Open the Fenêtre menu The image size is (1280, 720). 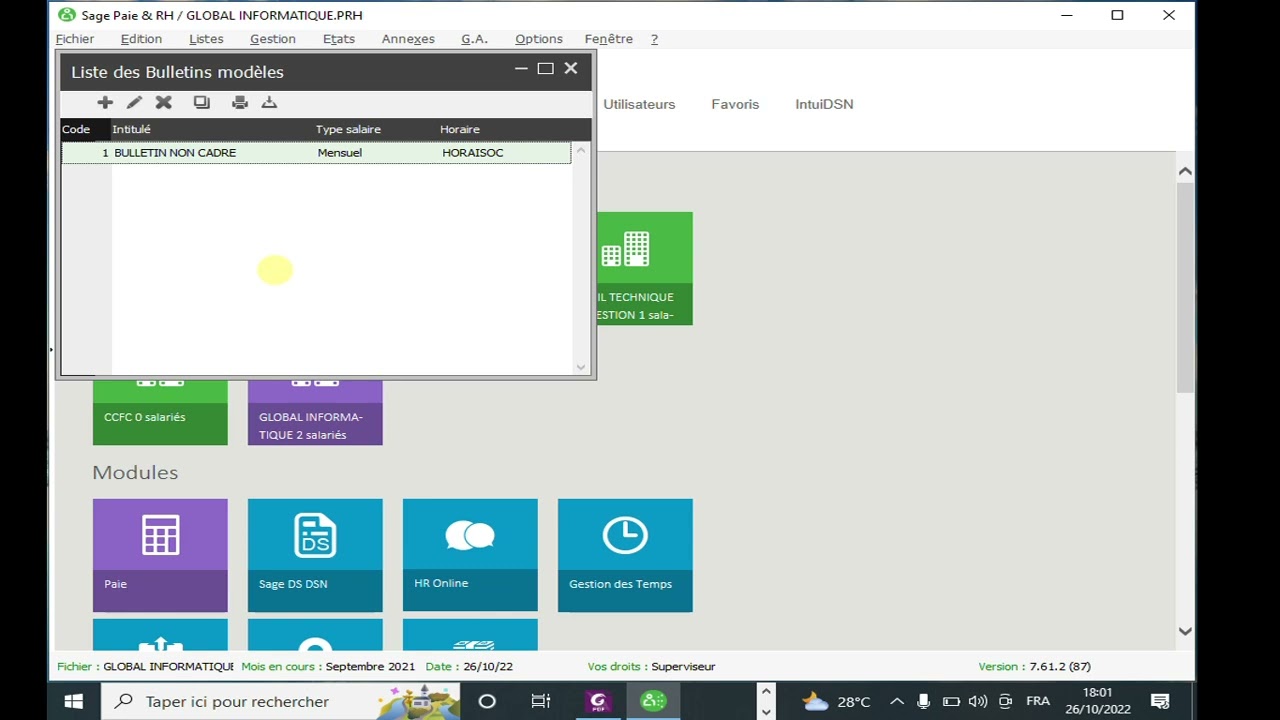pos(609,39)
